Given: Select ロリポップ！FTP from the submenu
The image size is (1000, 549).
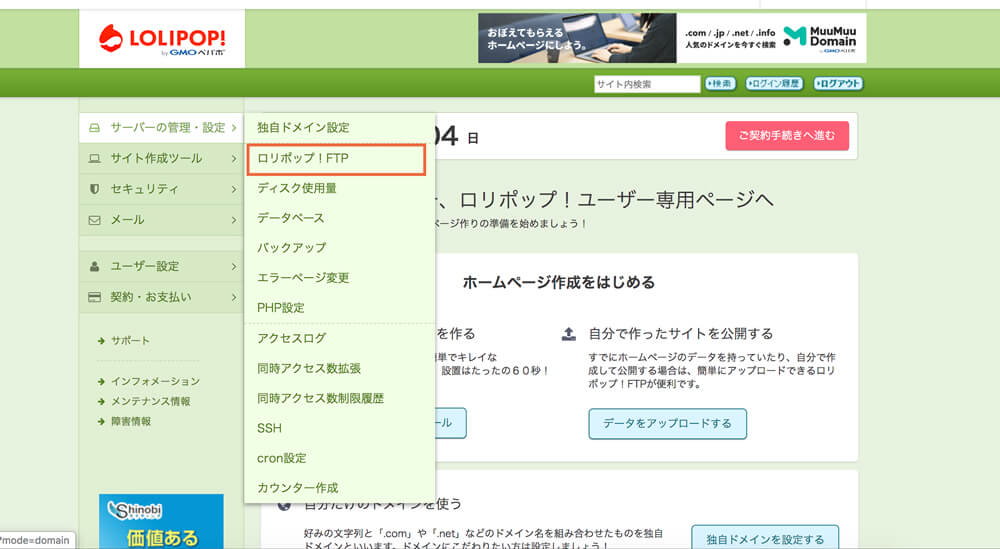Looking at the screenshot, I should (336, 159).
